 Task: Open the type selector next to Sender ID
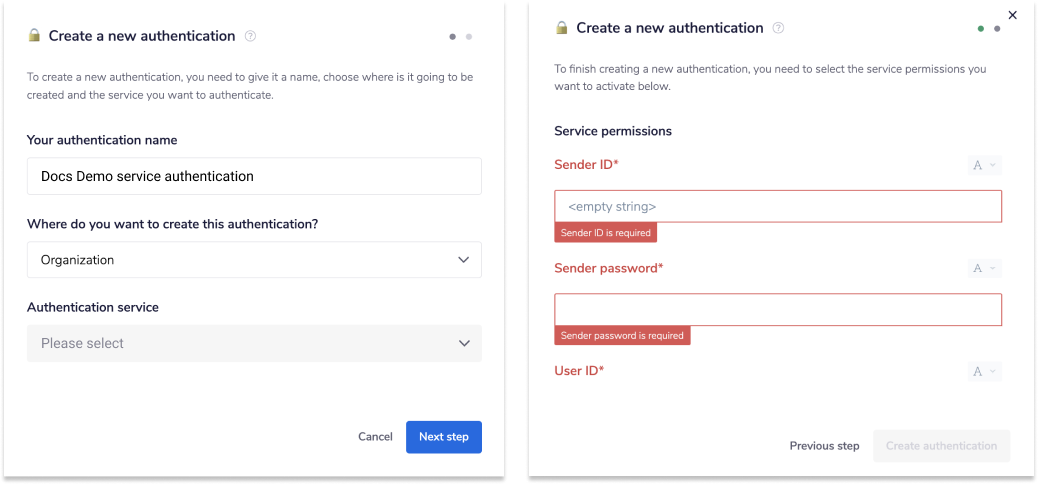click(x=984, y=165)
